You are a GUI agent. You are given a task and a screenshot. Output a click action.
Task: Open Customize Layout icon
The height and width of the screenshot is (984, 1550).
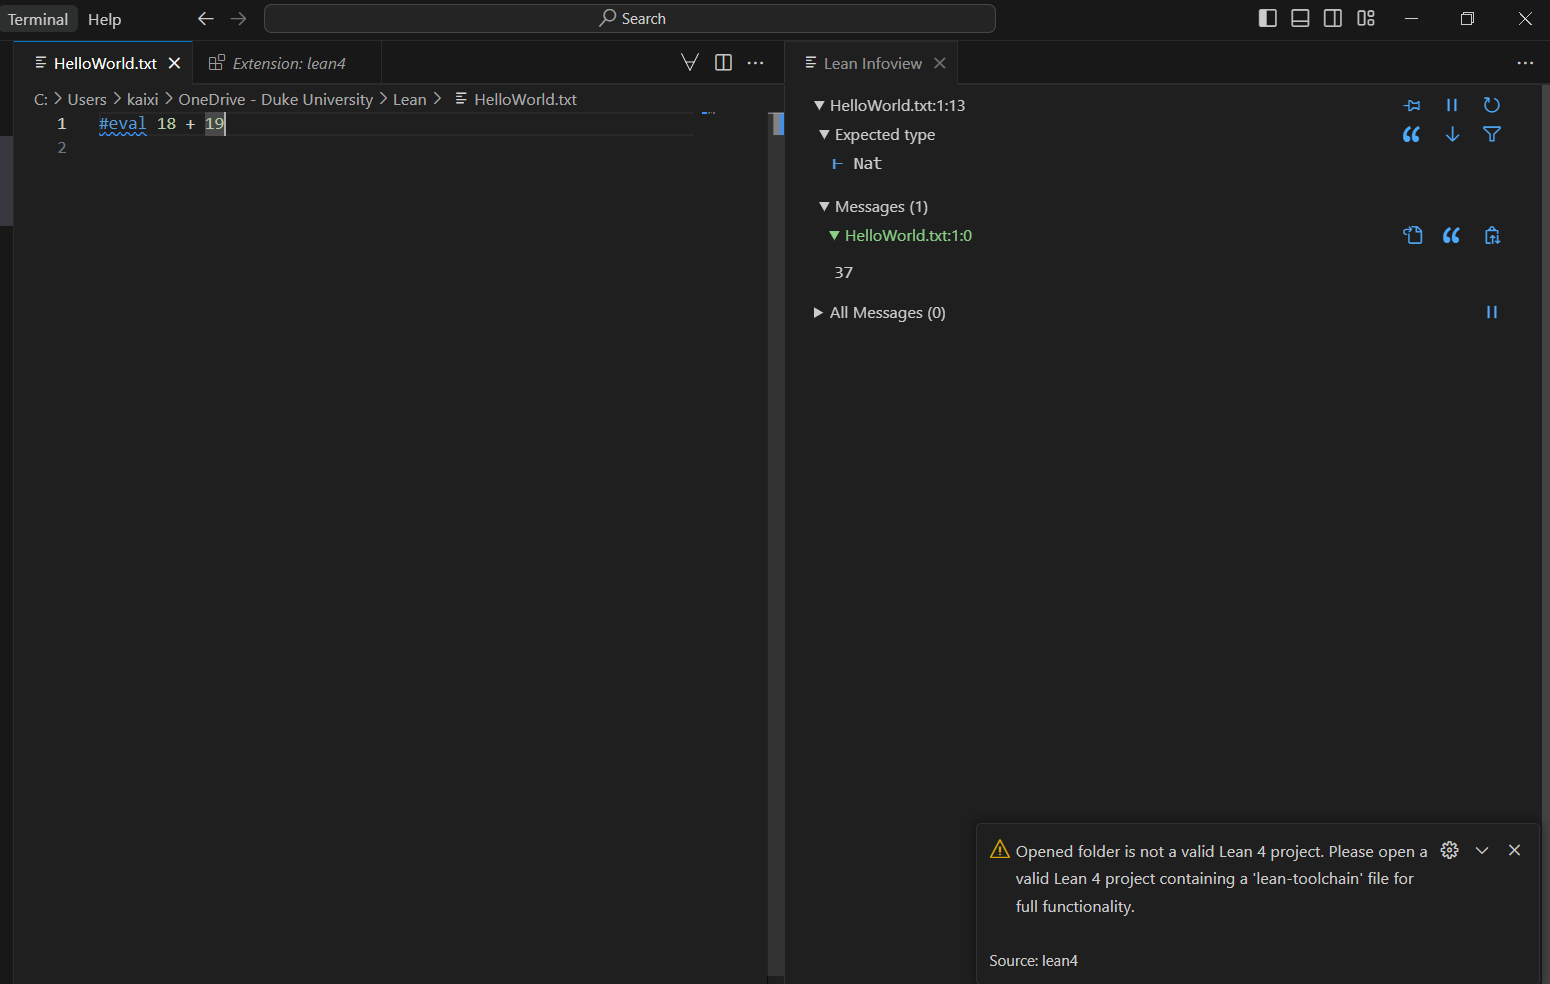1366,18
